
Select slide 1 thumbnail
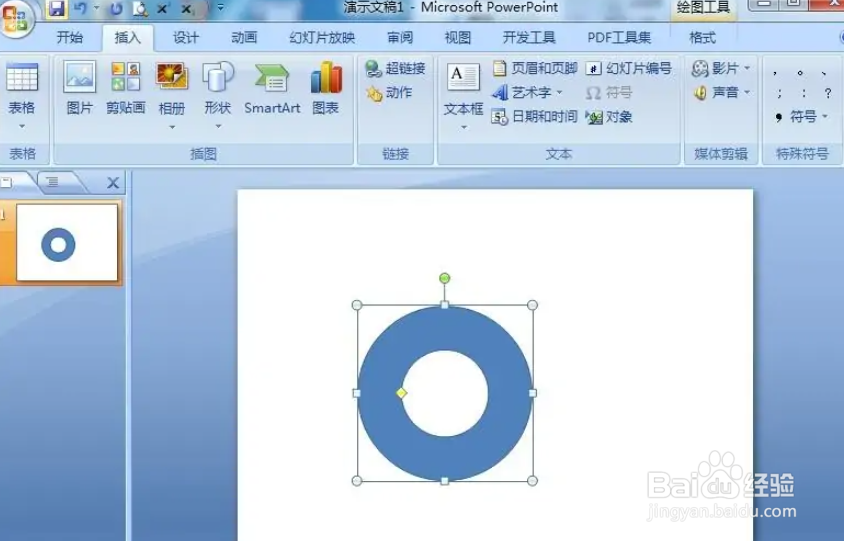click(67, 242)
